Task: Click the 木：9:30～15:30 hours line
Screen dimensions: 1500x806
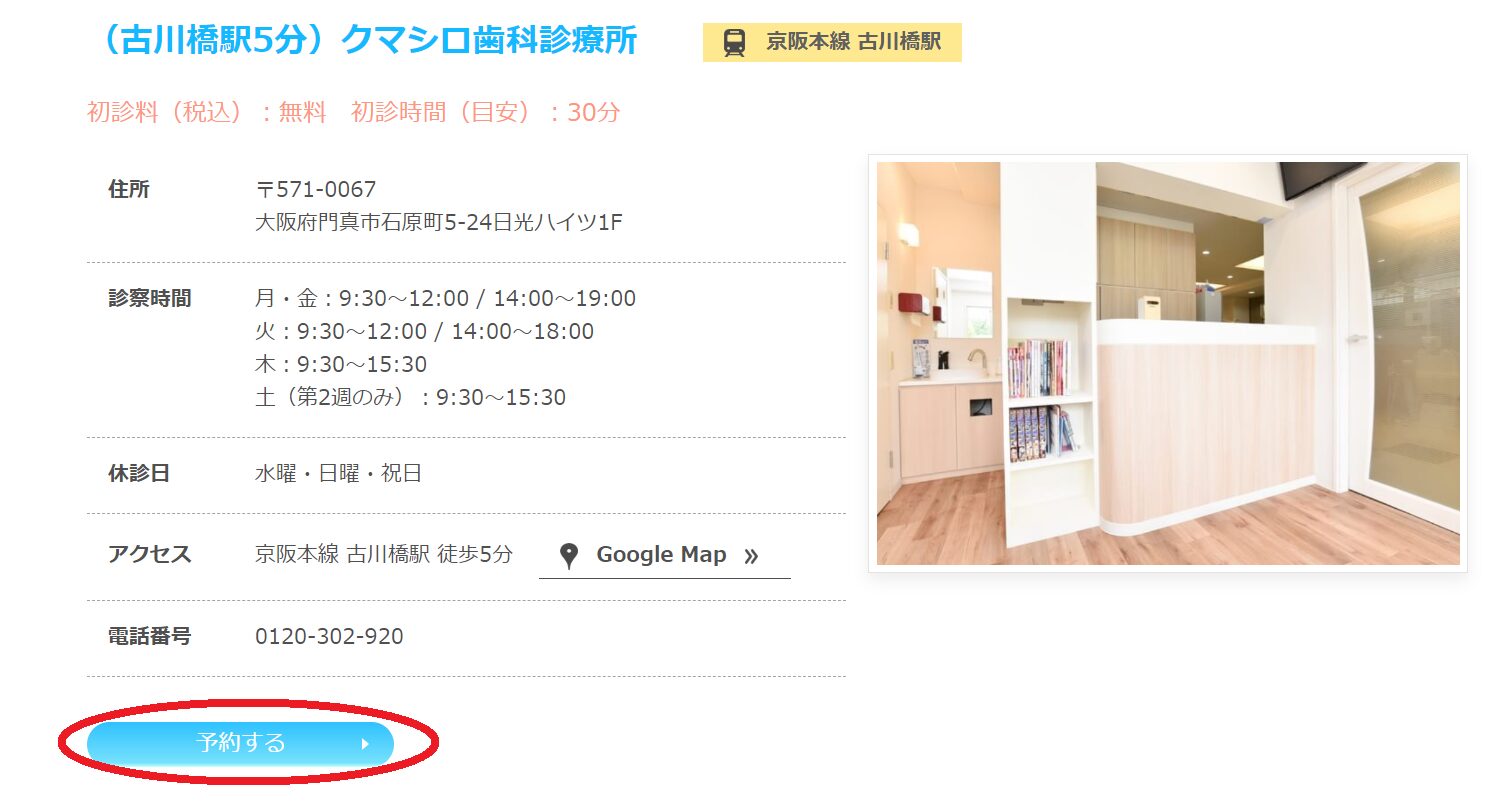Action: point(341,364)
